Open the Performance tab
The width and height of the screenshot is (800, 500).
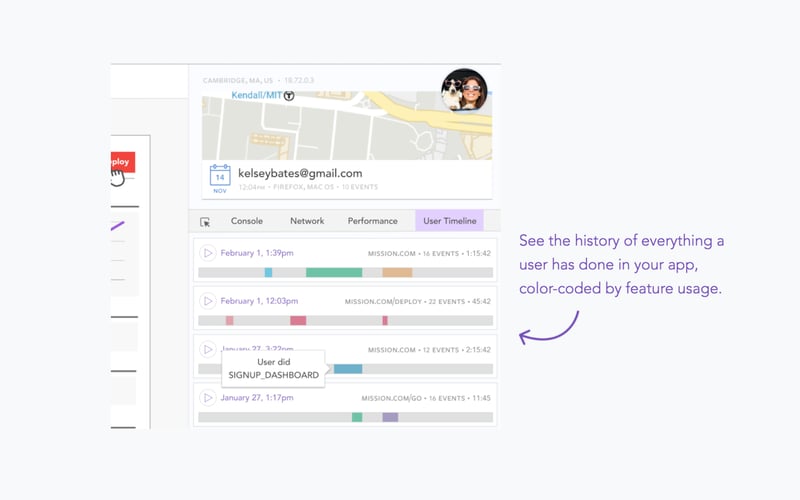coord(372,221)
